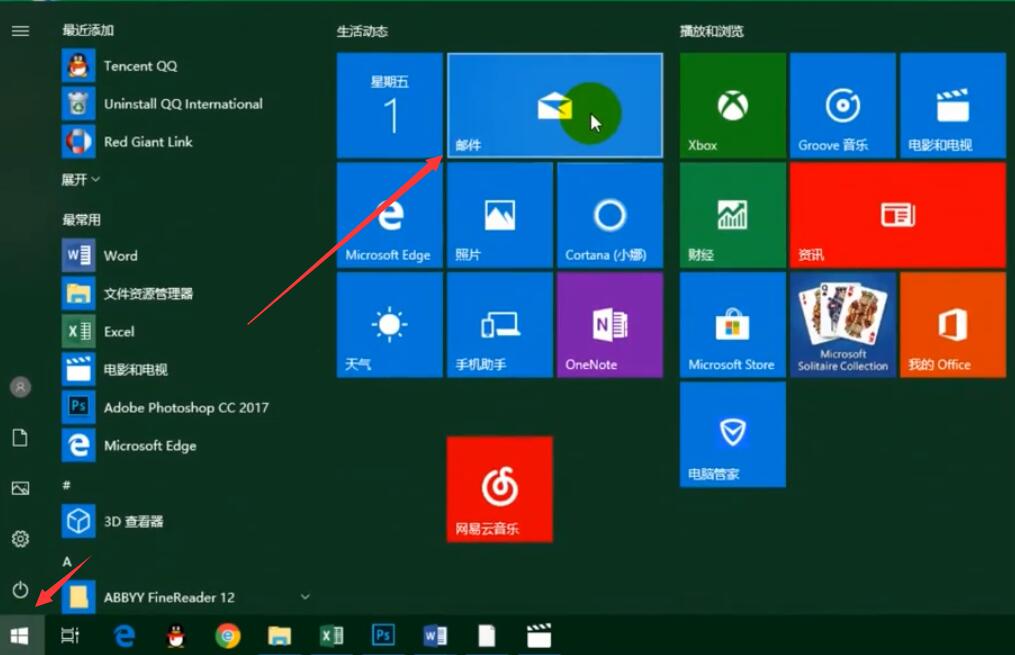
Task: Open the 电脑管家 tile
Action: 732,434
